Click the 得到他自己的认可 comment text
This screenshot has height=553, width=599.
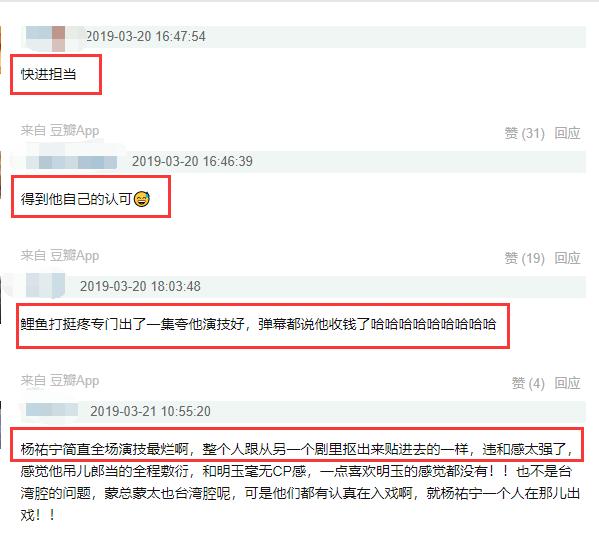coord(76,199)
